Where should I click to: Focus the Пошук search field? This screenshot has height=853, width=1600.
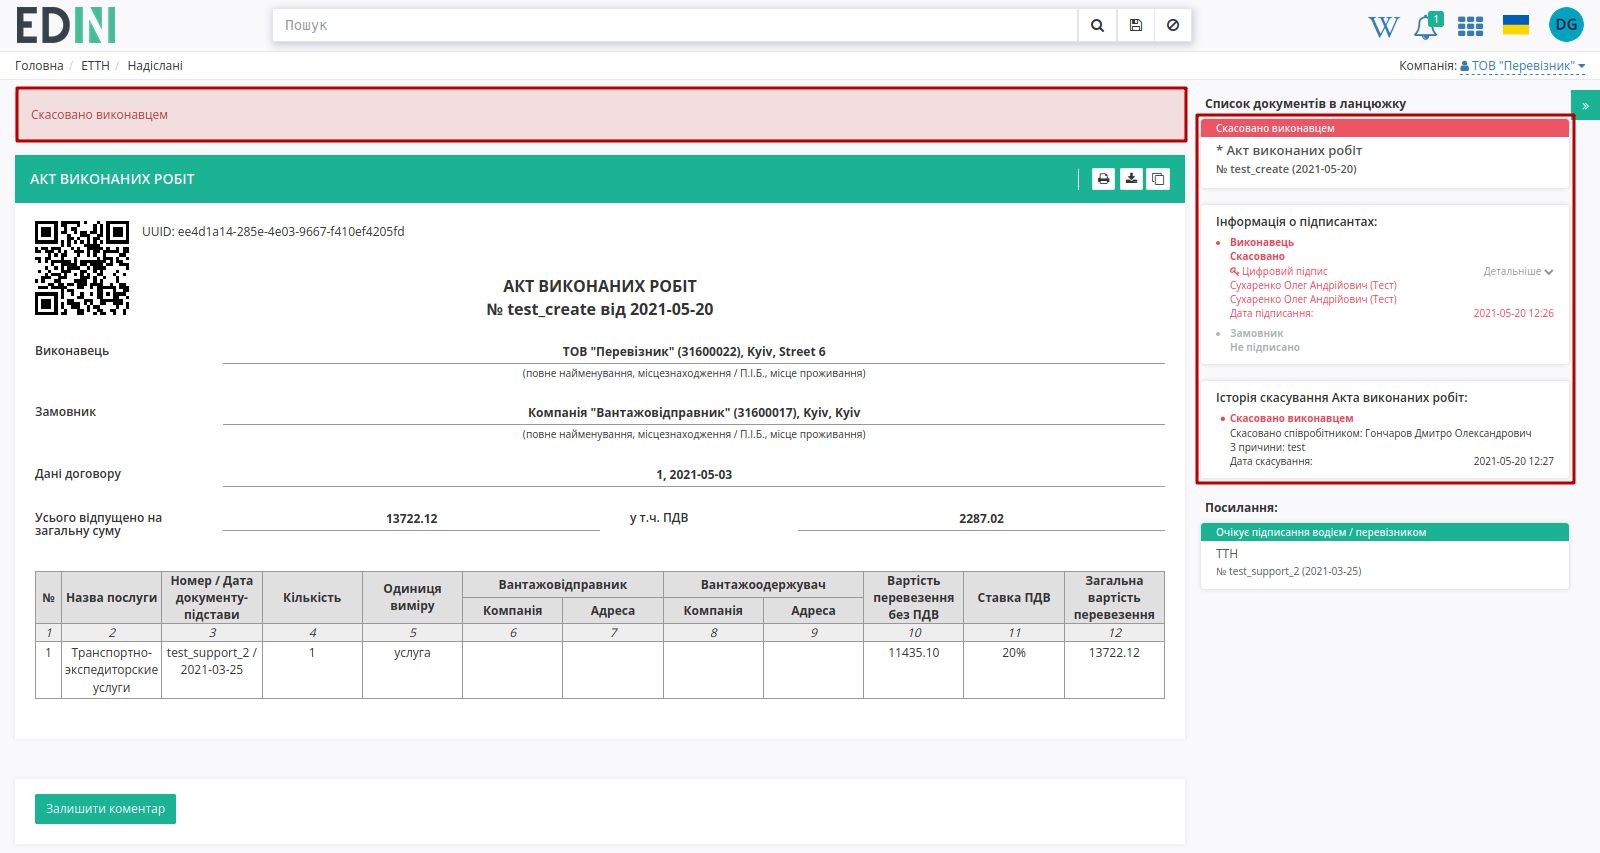(675, 25)
